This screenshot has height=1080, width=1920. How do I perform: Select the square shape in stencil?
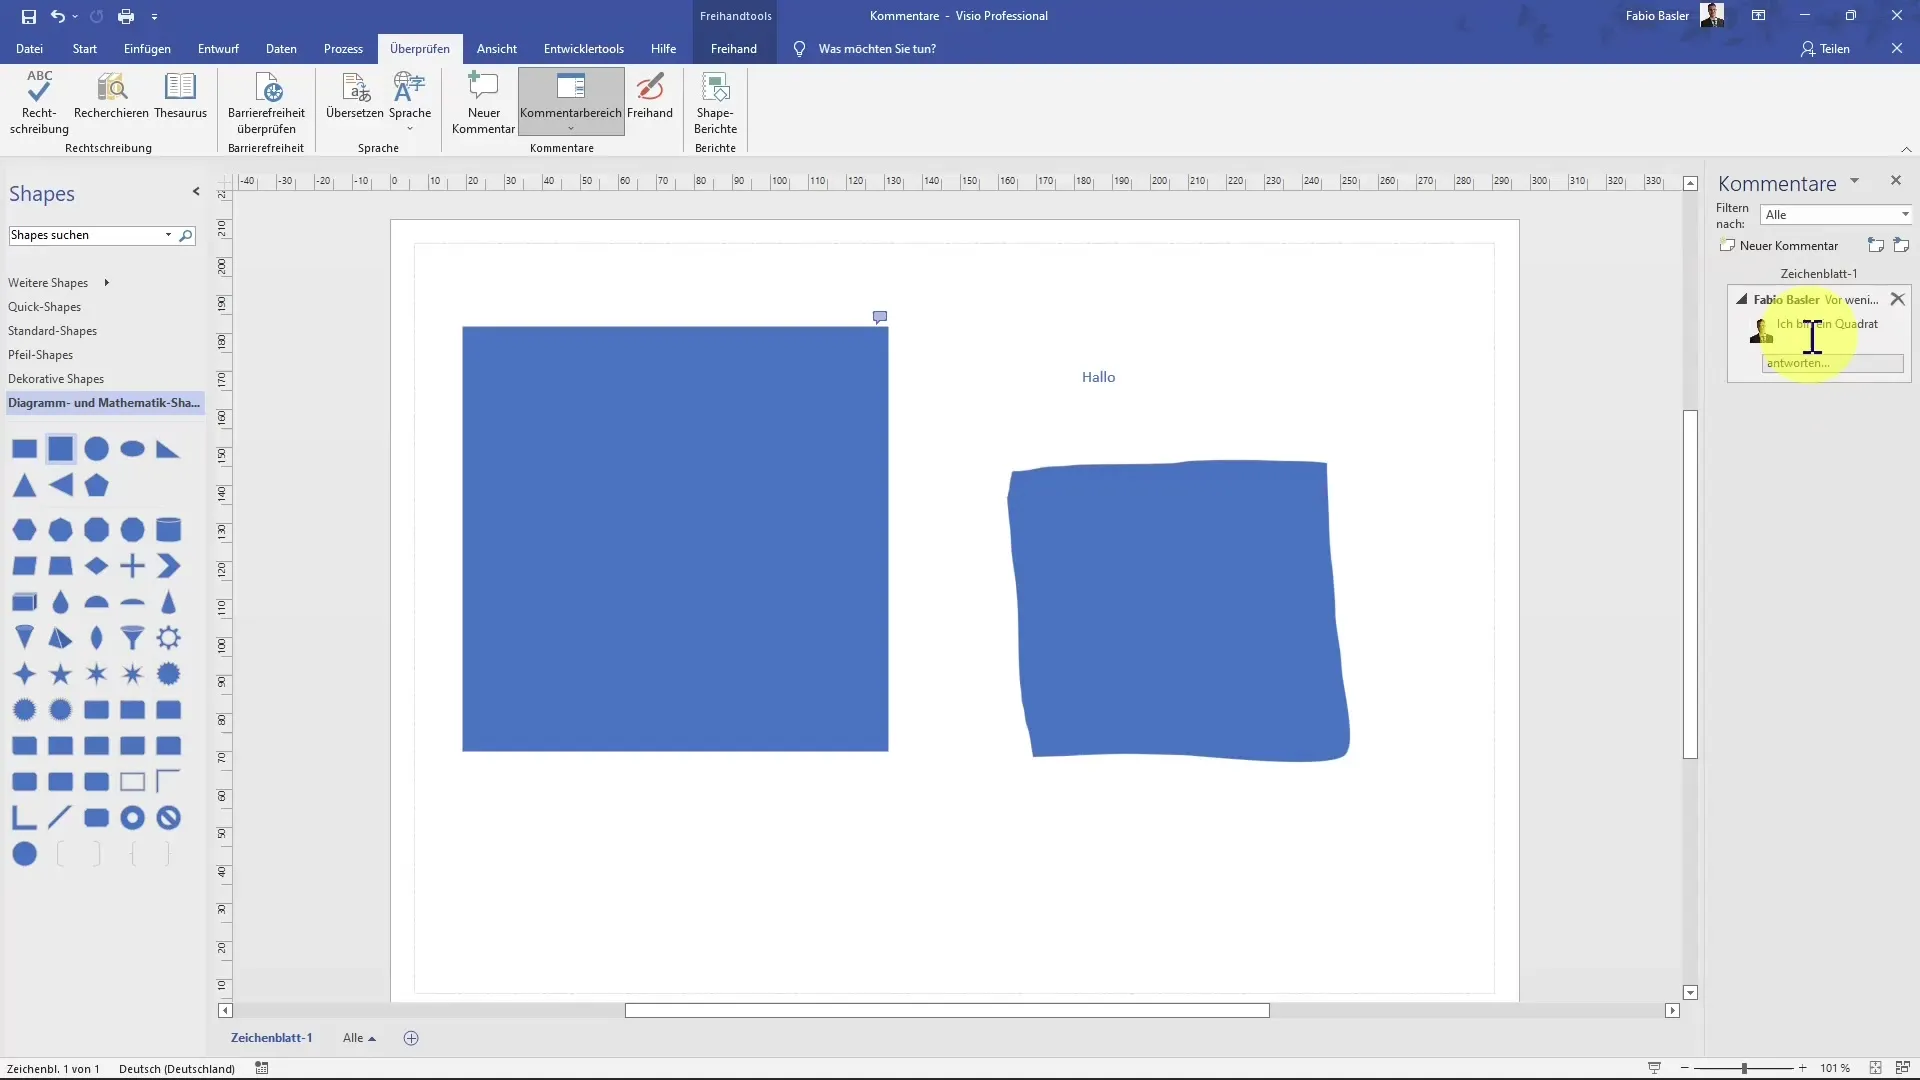click(61, 449)
